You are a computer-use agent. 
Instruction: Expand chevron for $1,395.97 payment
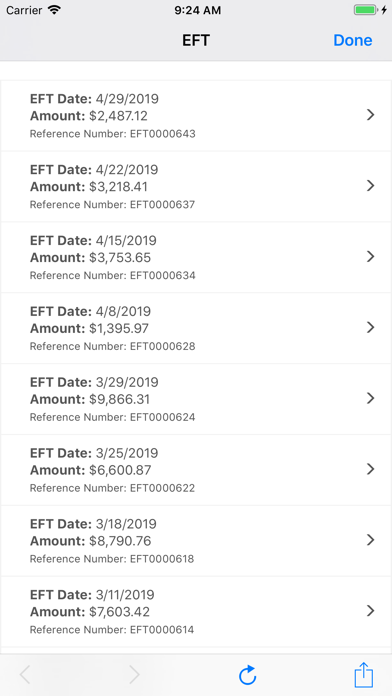click(x=371, y=327)
